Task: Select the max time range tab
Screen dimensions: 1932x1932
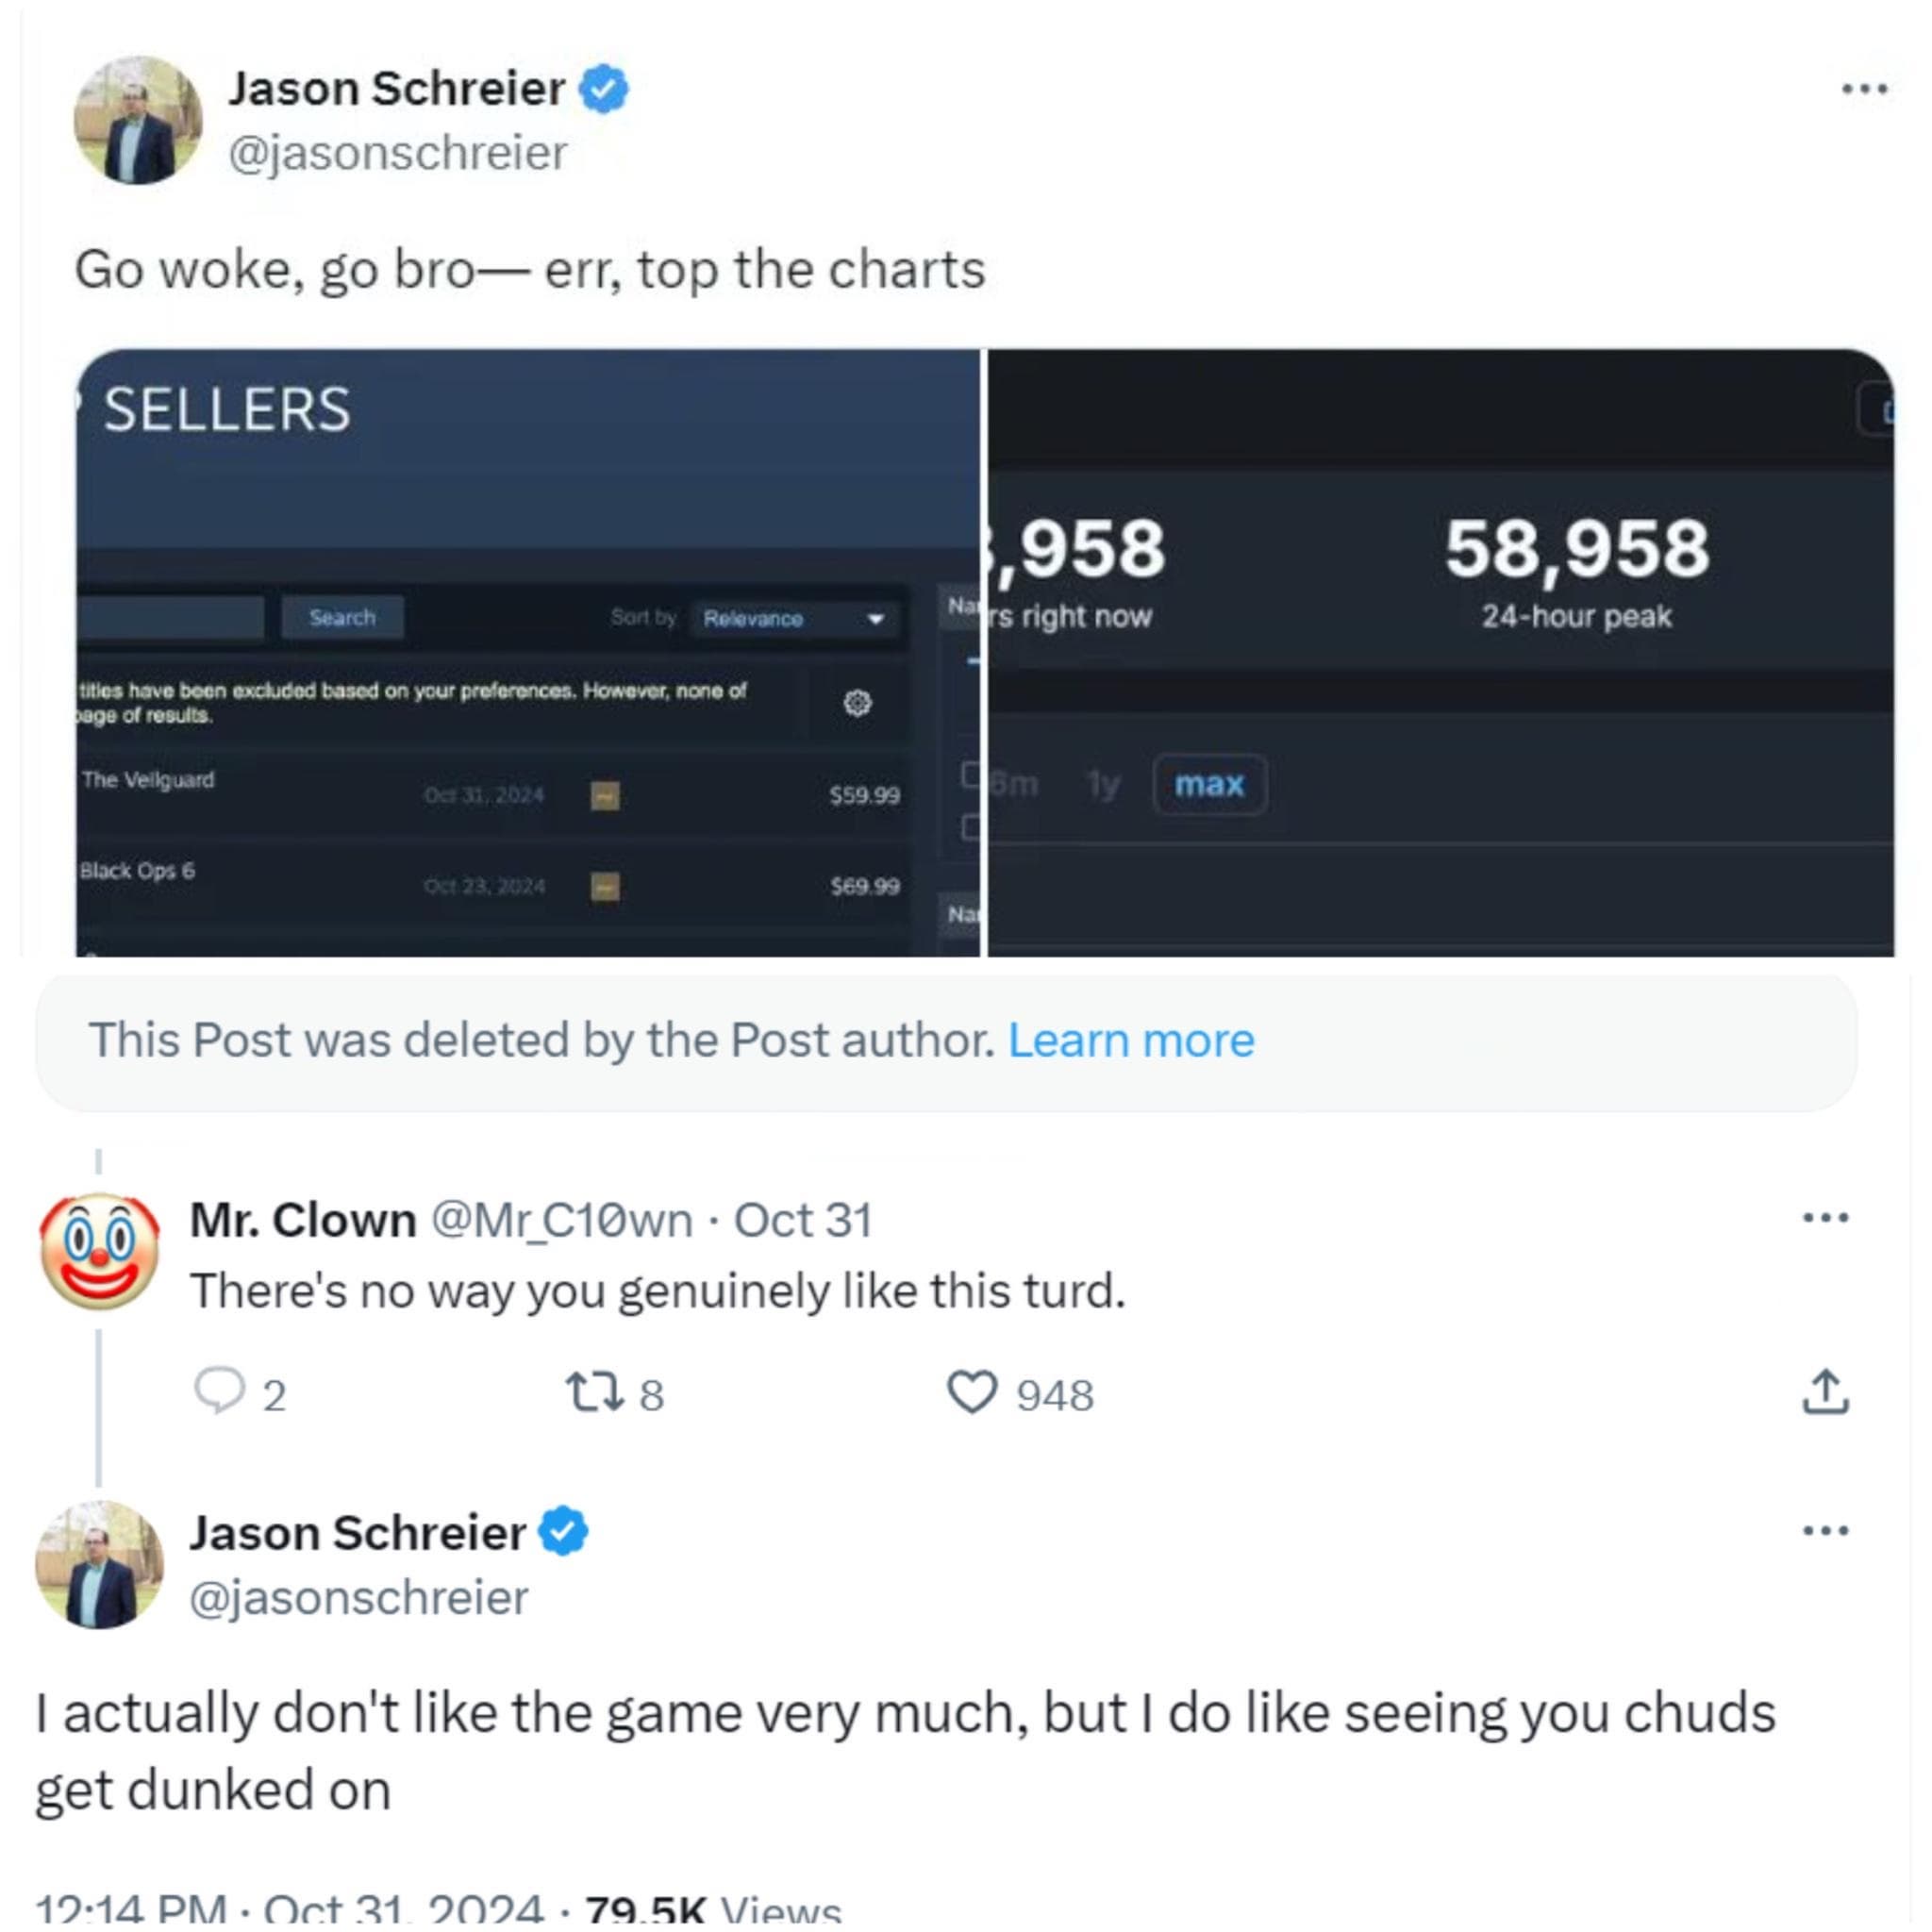Action: click(x=1209, y=784)
